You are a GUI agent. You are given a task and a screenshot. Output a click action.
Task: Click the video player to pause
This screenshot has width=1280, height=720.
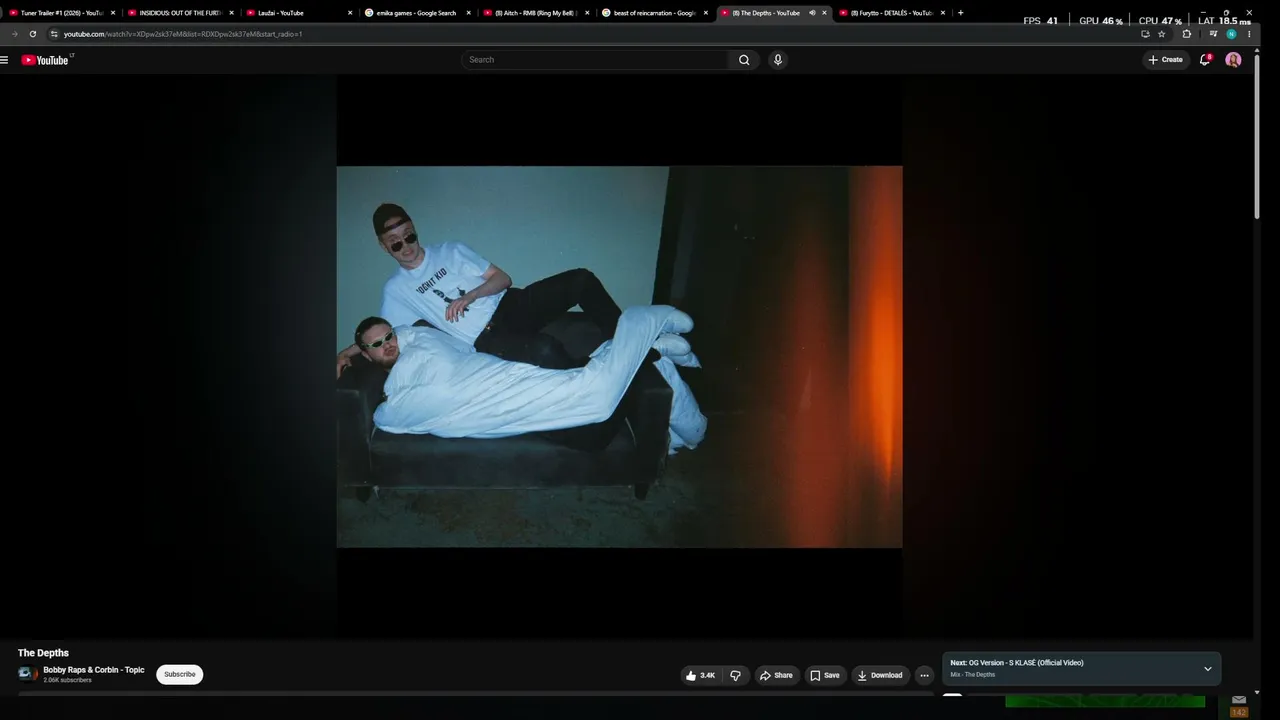(619, 357)
